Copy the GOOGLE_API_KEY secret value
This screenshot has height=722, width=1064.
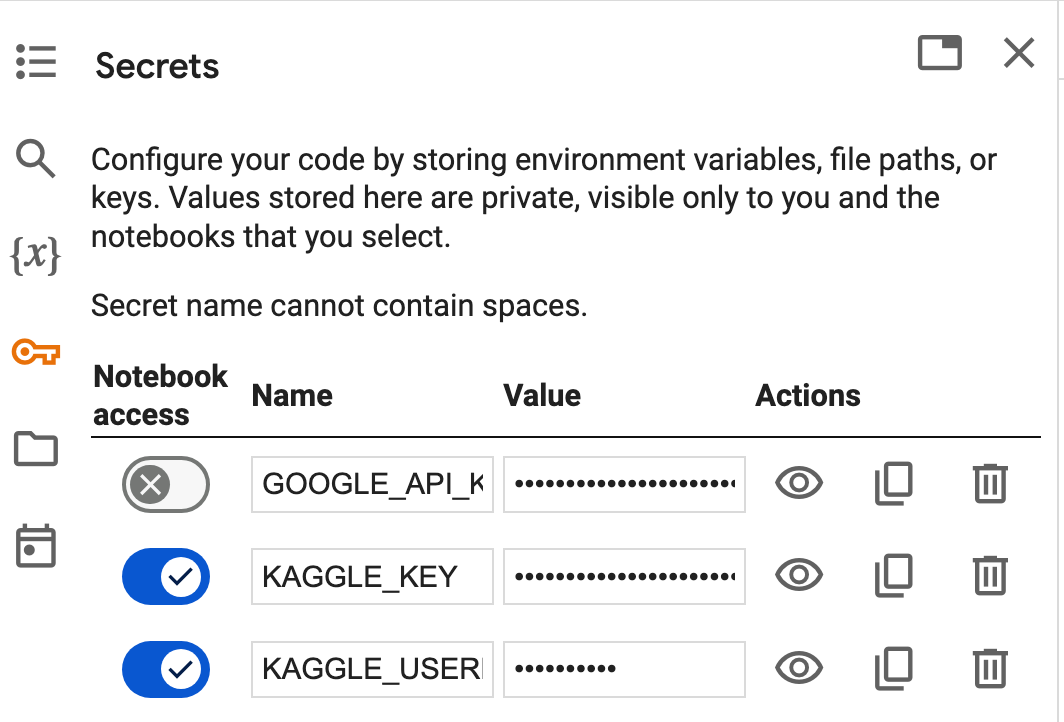click(x=893, y=485)
